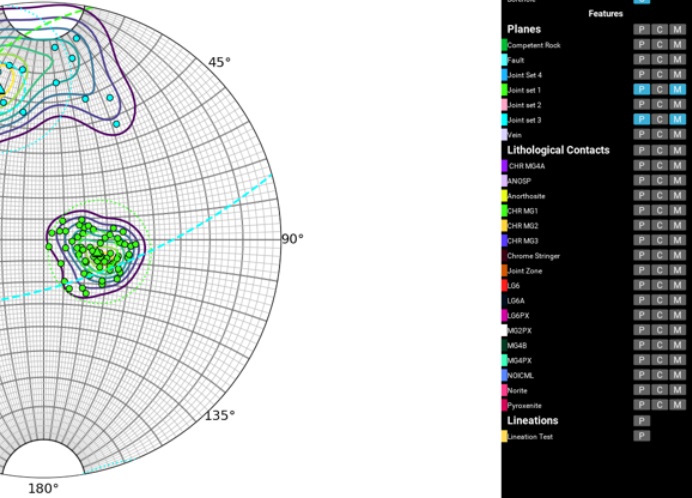Image resolution: width=692 pixels, height=498 pixels.
Task: Enable M for Fault
Action: point(677,60)
